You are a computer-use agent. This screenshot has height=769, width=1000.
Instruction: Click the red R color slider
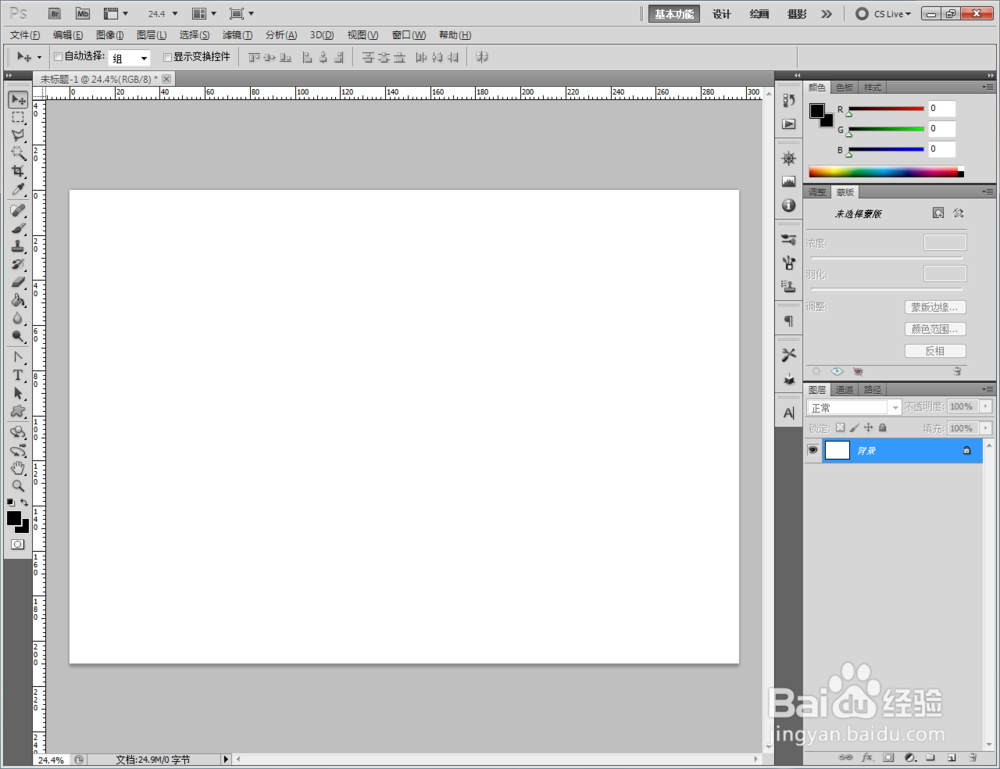(x=886, y=108)
